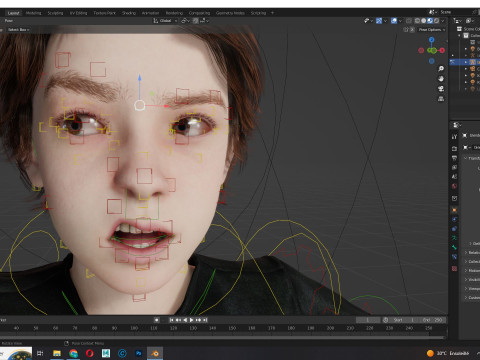
Task: Open the Global transform orientation dropdown
Action: click(x=165, y=21)
